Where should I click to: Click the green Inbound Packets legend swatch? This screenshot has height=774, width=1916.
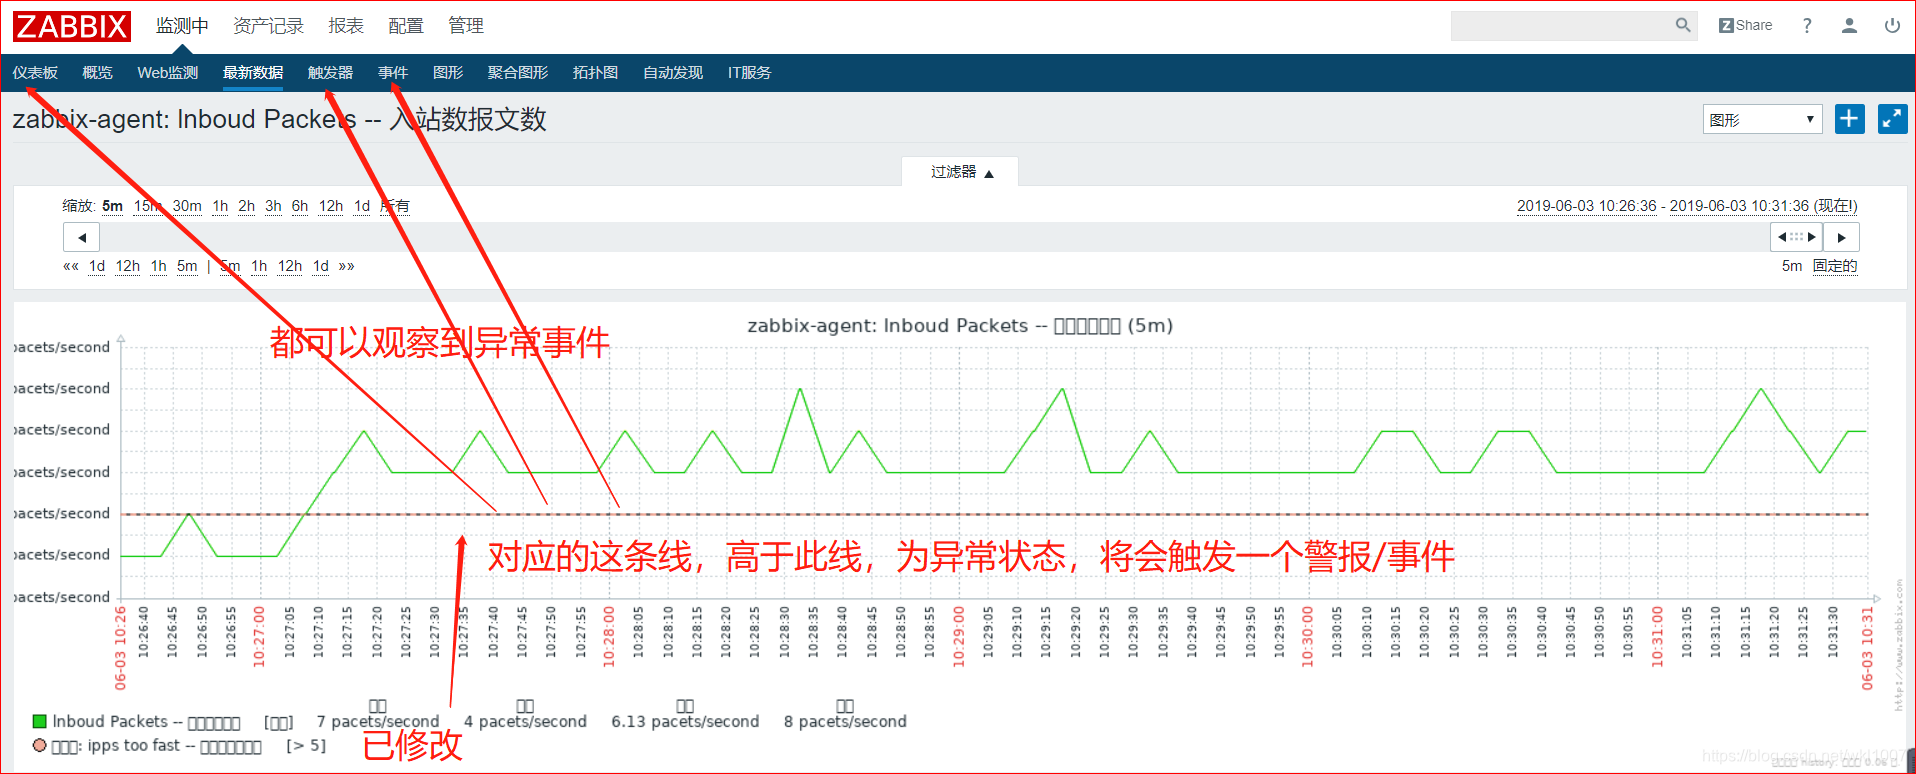click(x=40, y=721)
